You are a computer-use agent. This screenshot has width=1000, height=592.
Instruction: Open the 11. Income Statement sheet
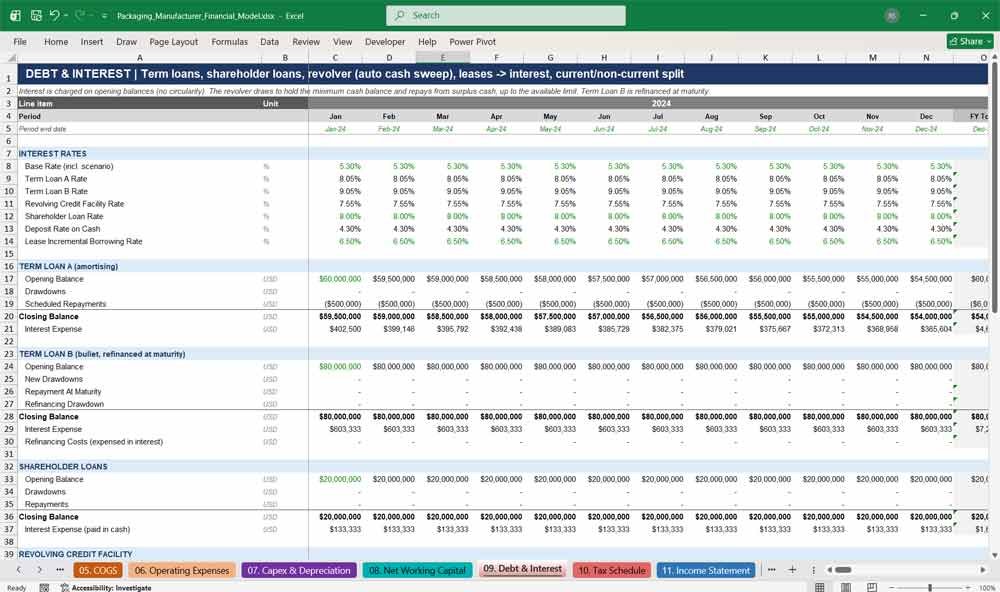point(705,570)
